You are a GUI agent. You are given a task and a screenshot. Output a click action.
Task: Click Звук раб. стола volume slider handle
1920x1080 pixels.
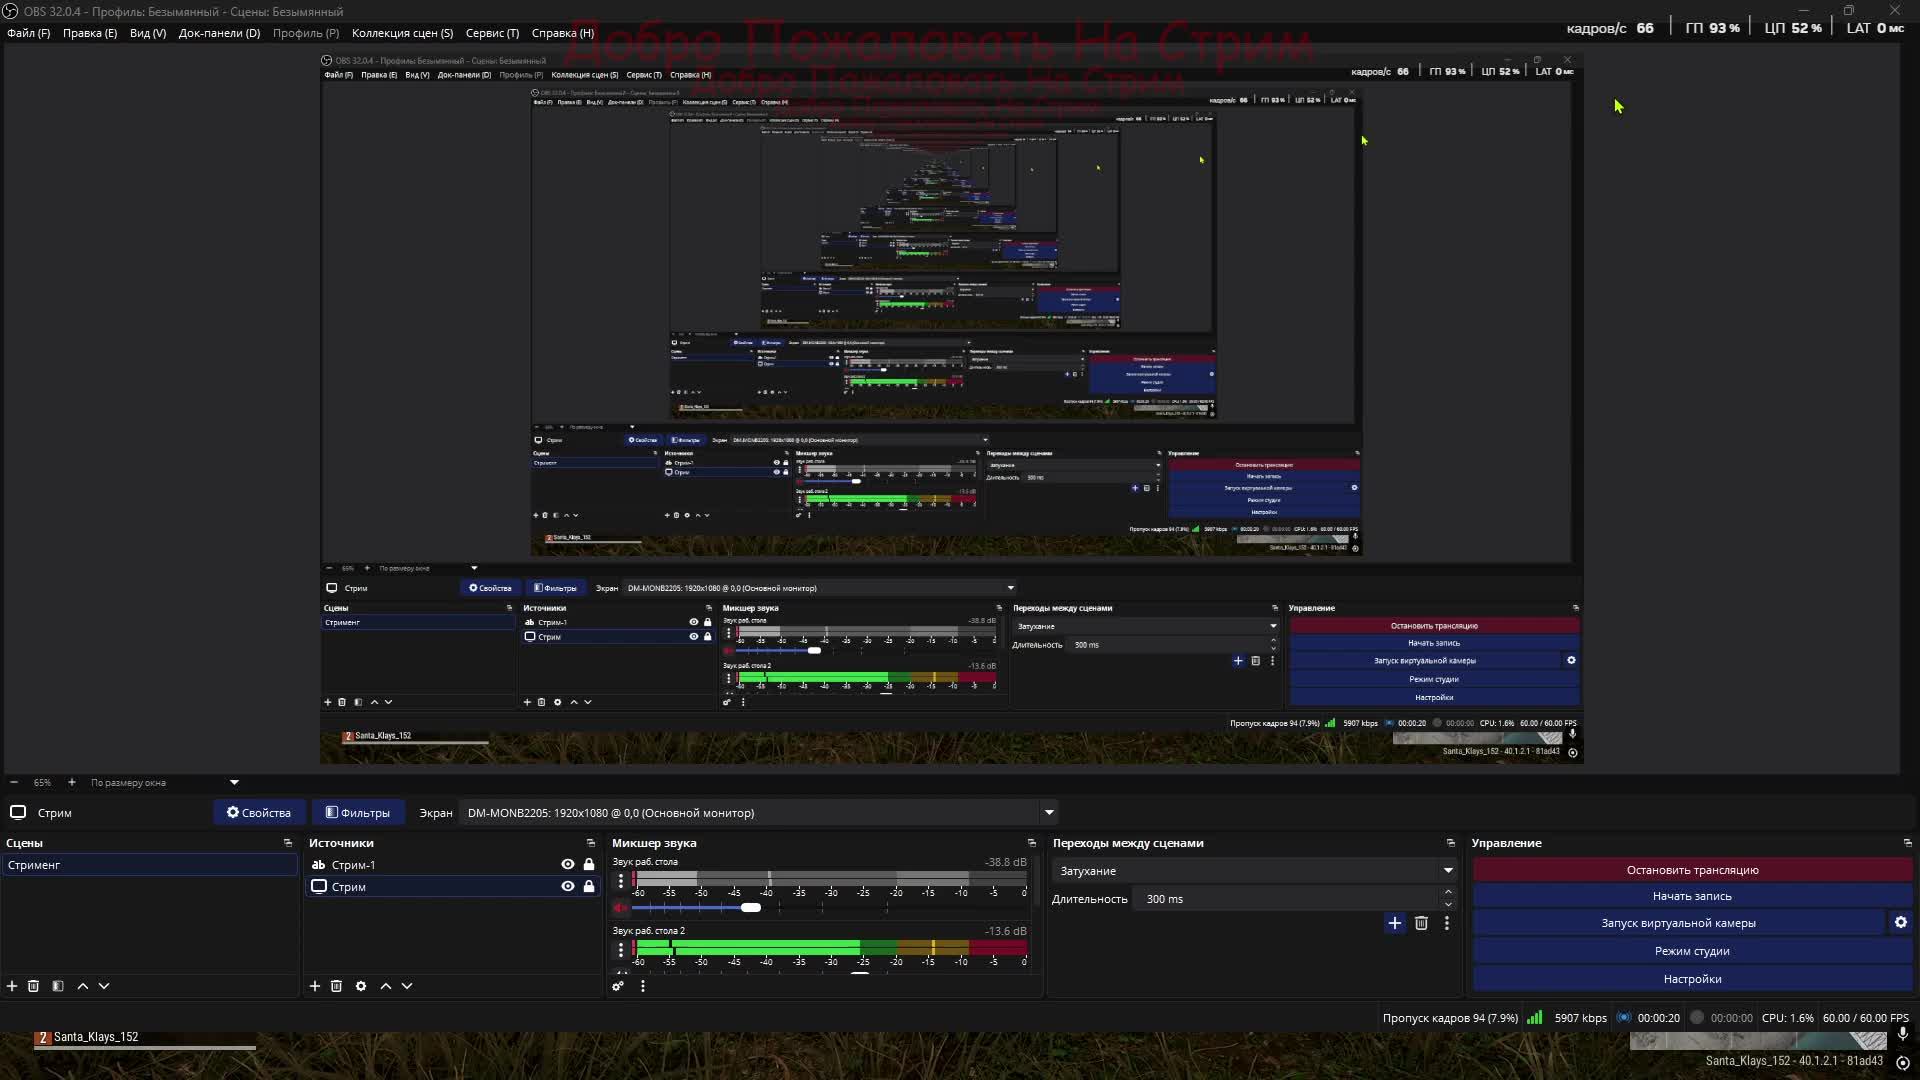[x=751, y=908]
